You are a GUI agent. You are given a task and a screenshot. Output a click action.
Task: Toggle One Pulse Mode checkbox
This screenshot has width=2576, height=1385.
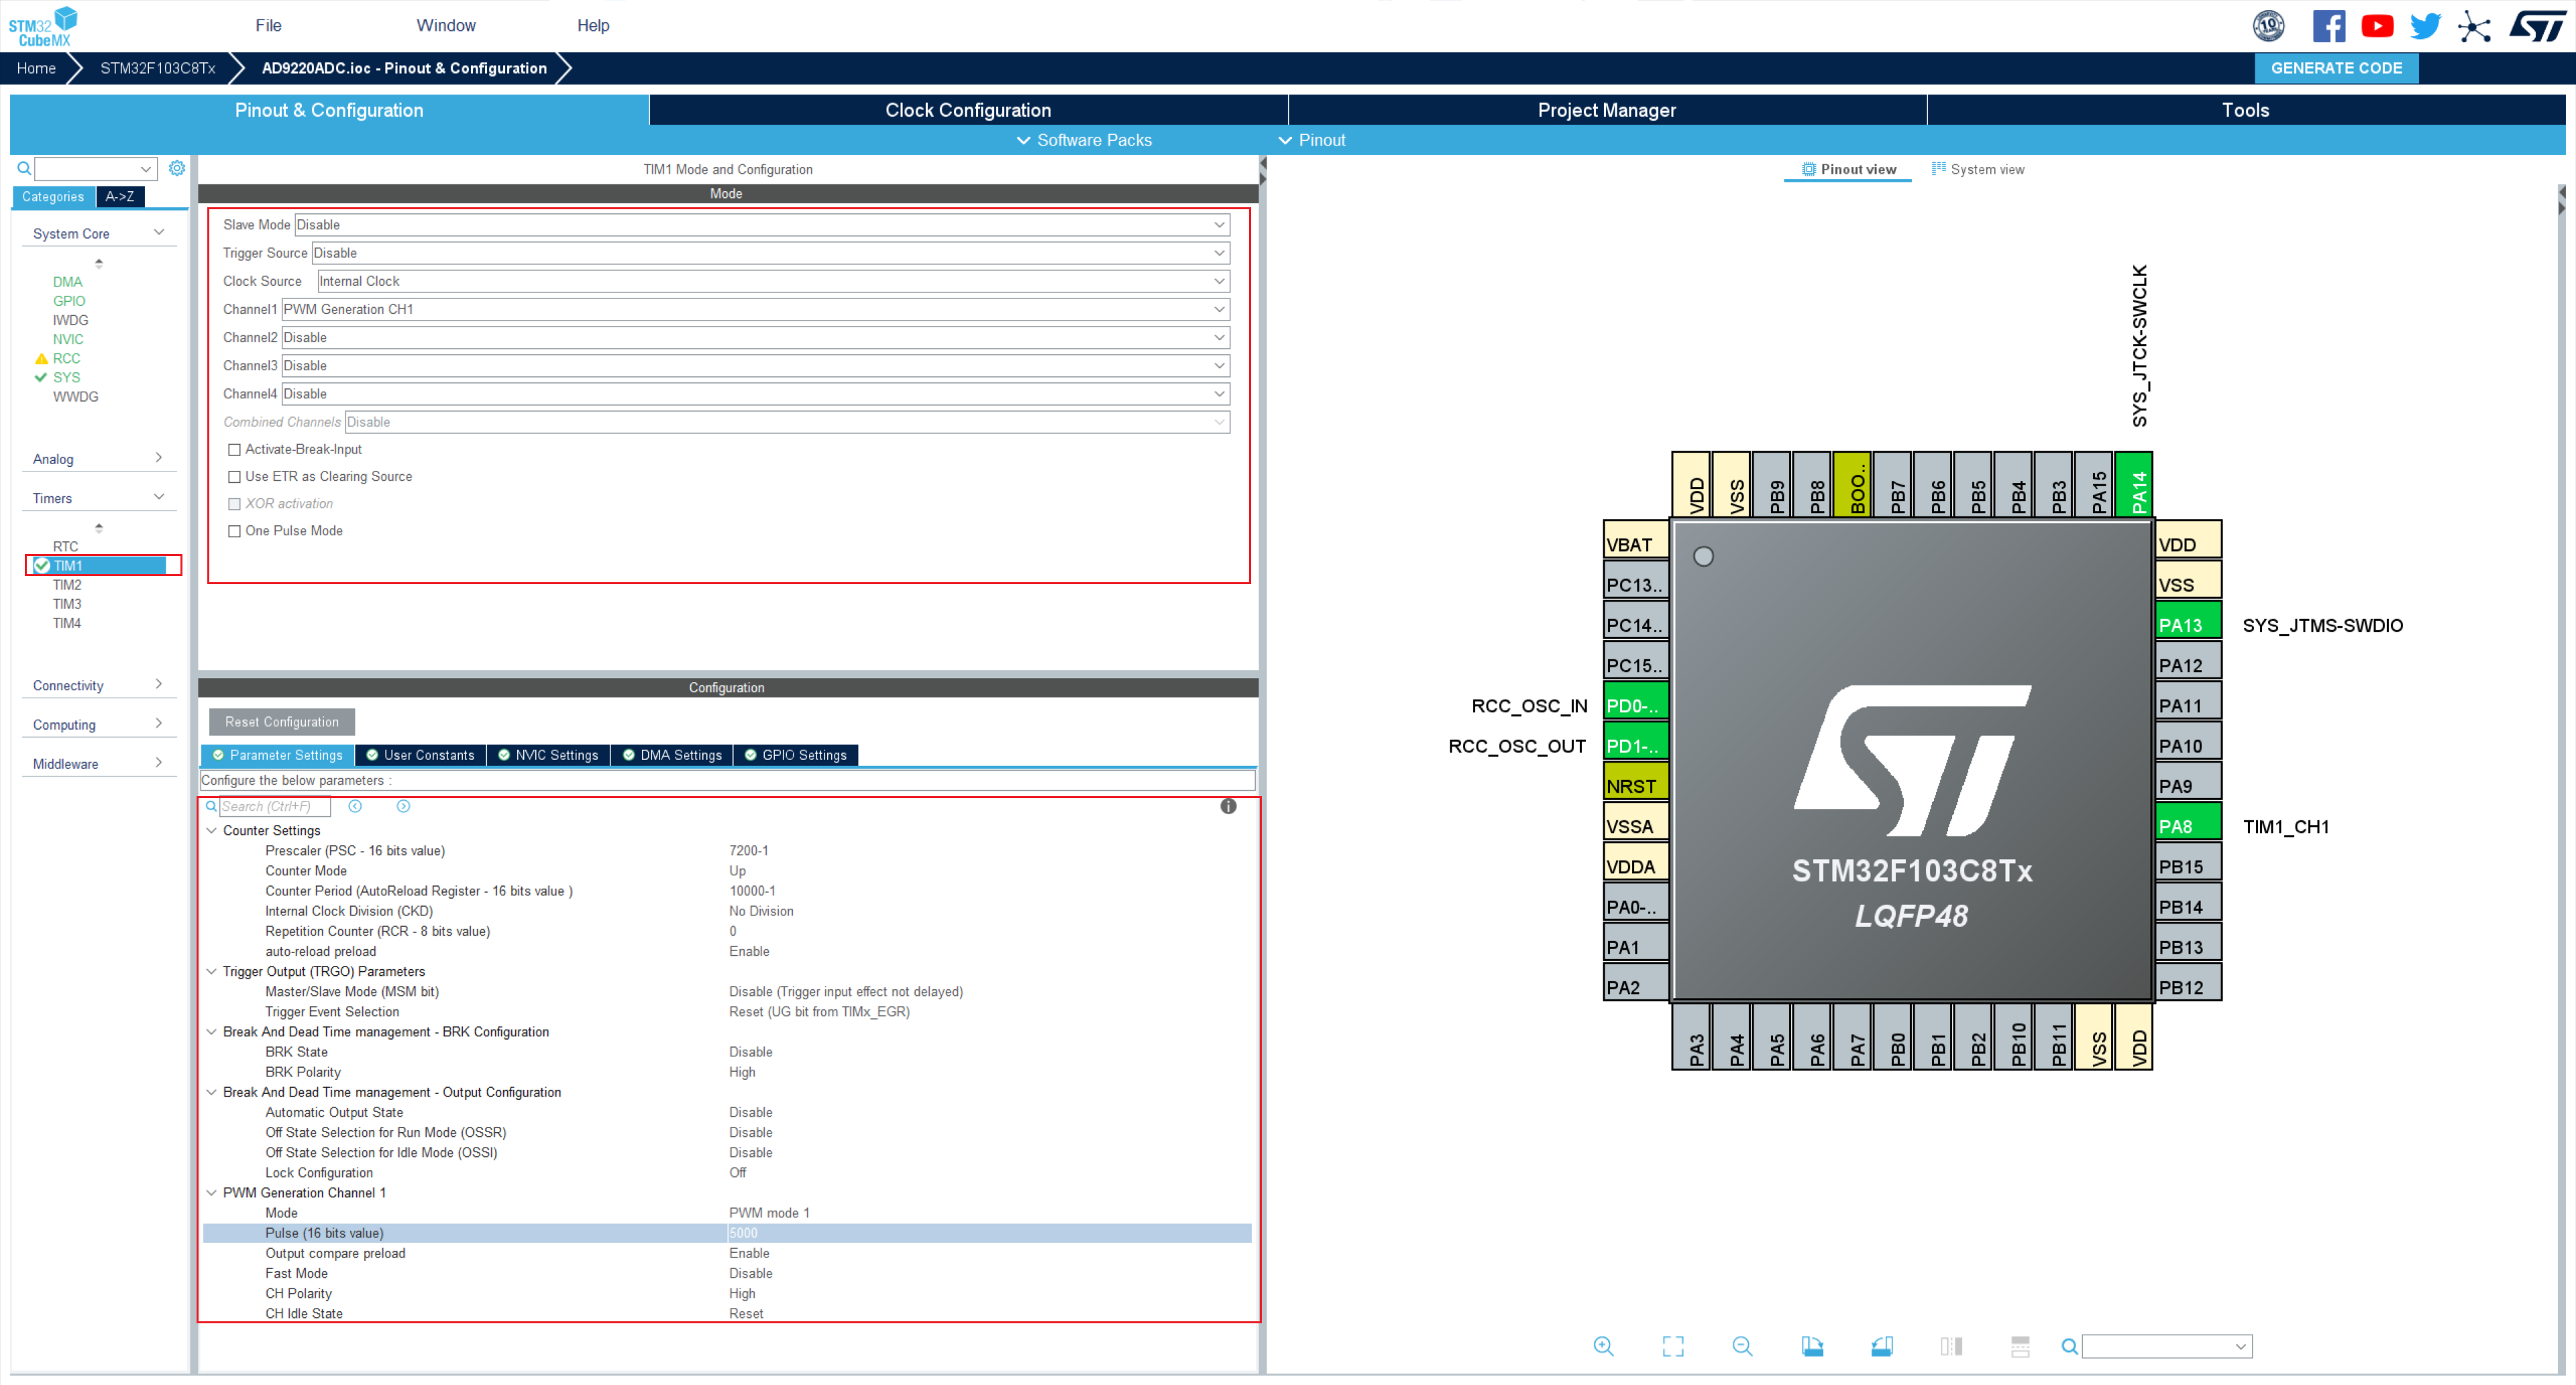(235, 531)
